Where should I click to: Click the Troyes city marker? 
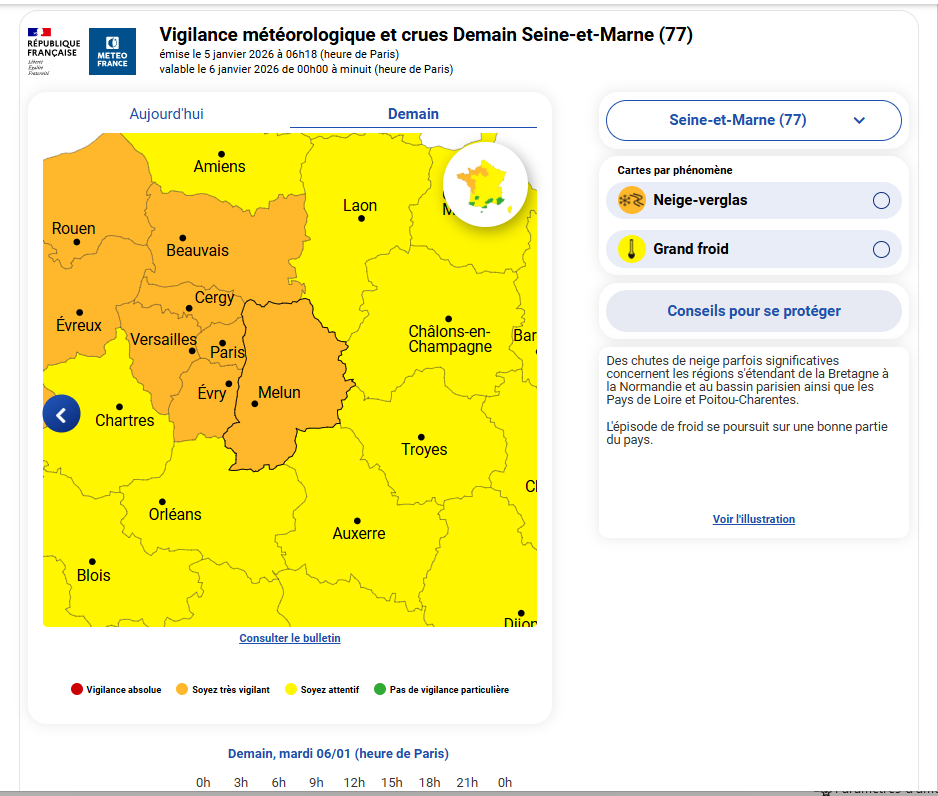[421, 437]
